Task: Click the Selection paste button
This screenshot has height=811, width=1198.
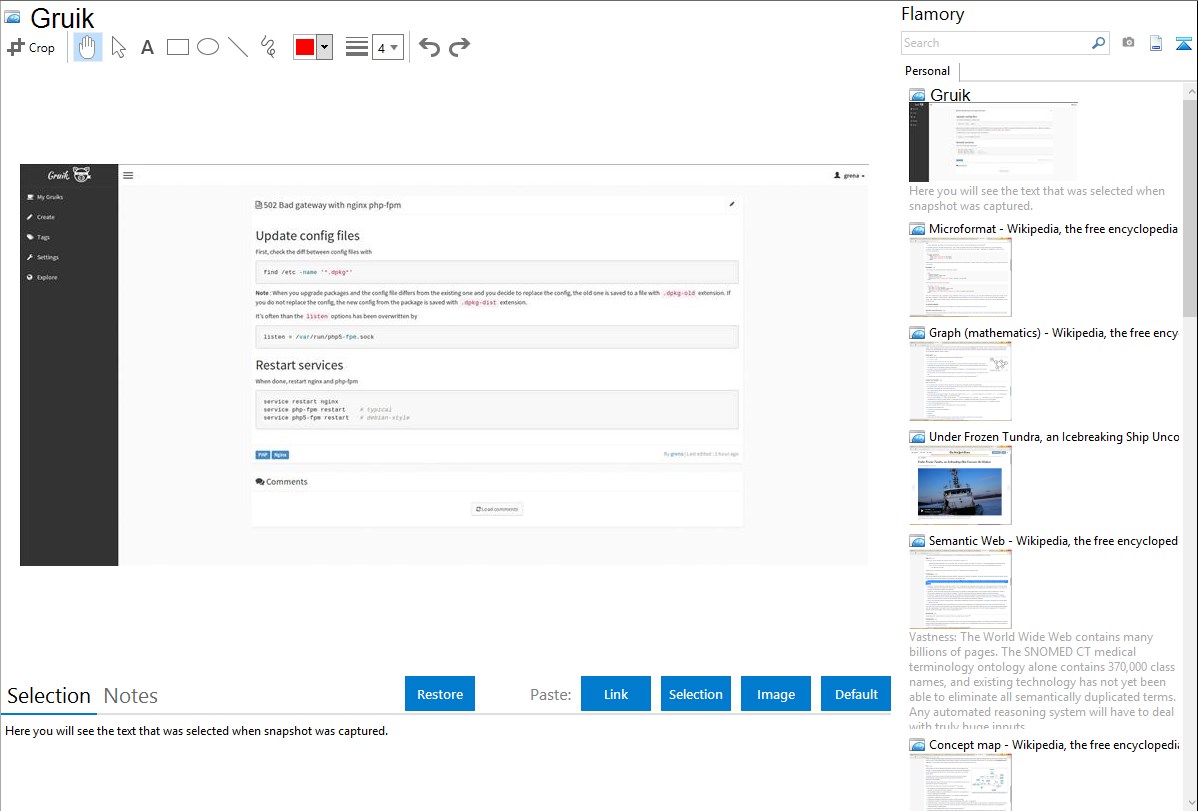Action: [696, 694]
